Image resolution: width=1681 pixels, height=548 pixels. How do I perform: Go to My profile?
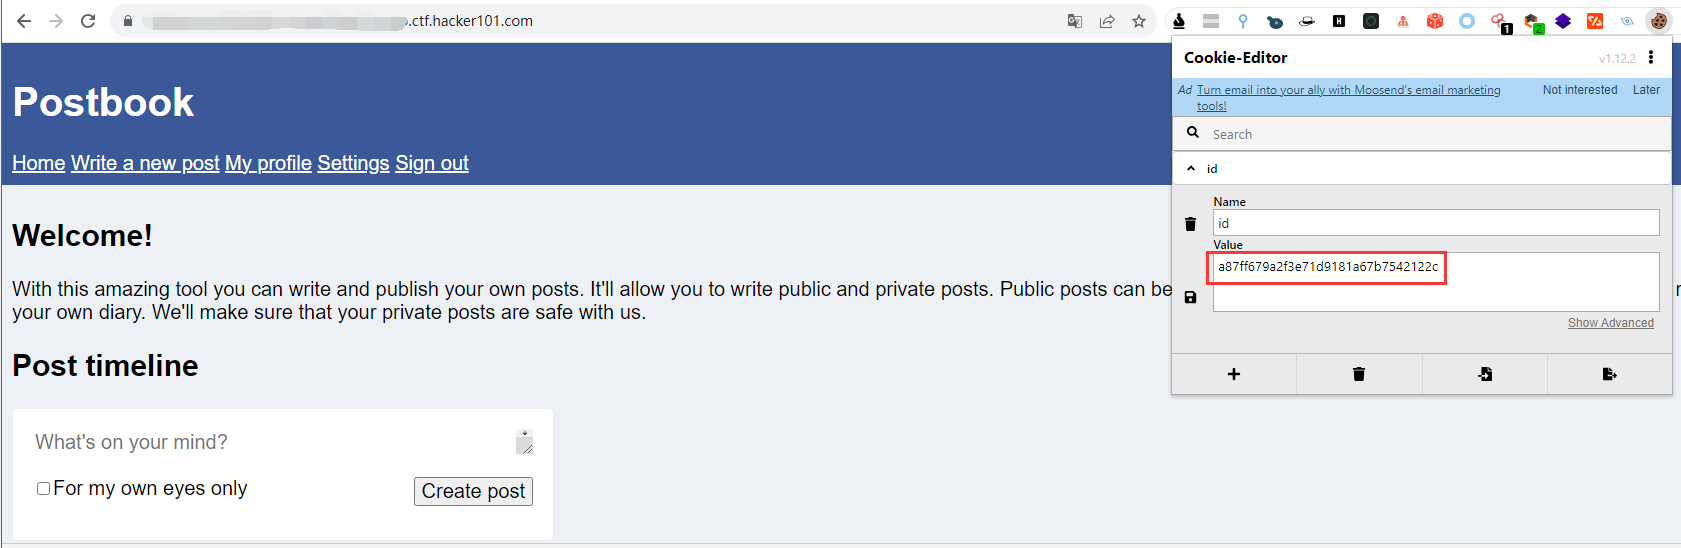pos(268,163)
